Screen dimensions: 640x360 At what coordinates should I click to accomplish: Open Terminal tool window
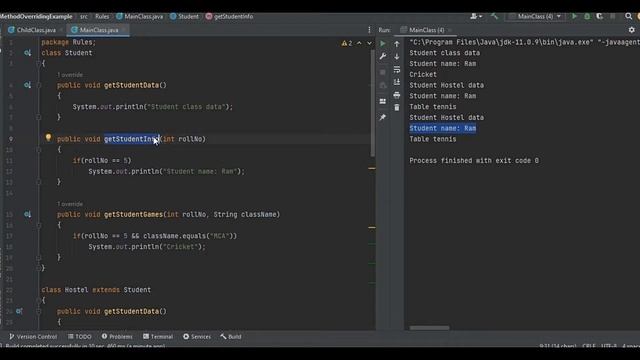tap(158, 337)
